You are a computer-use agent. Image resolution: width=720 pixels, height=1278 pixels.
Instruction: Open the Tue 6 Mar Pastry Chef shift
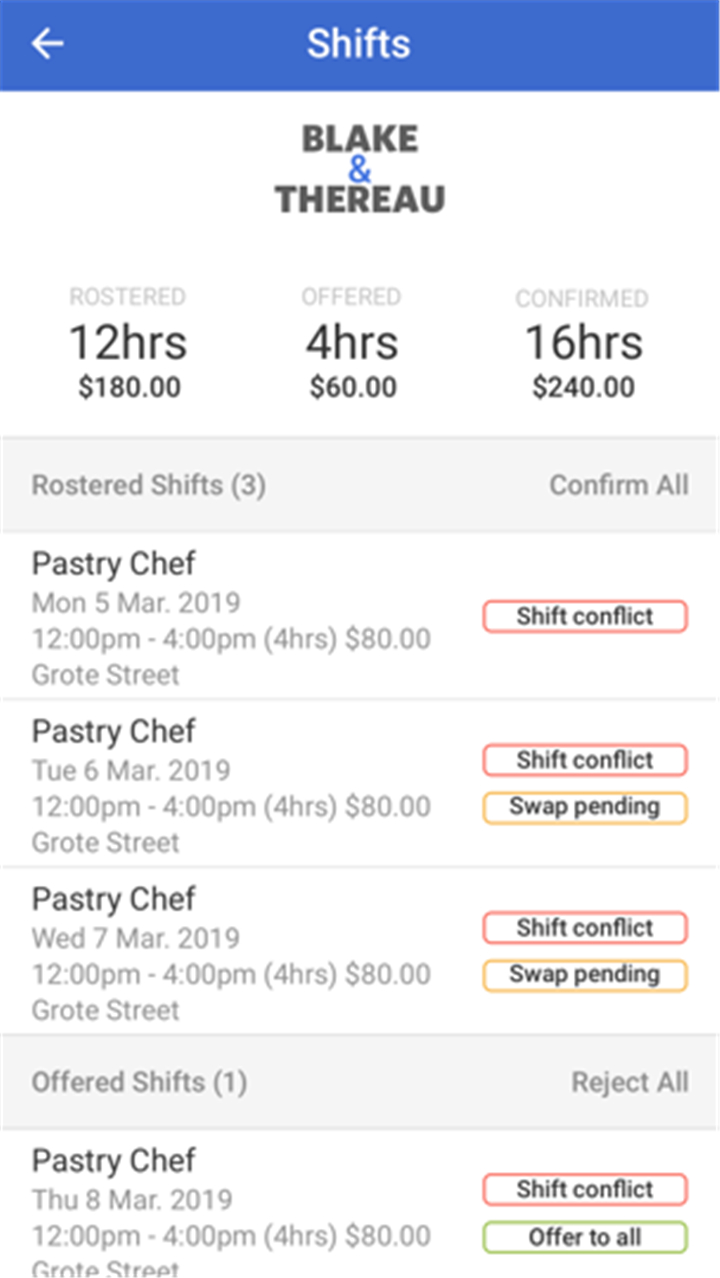[x=360, y=784]
